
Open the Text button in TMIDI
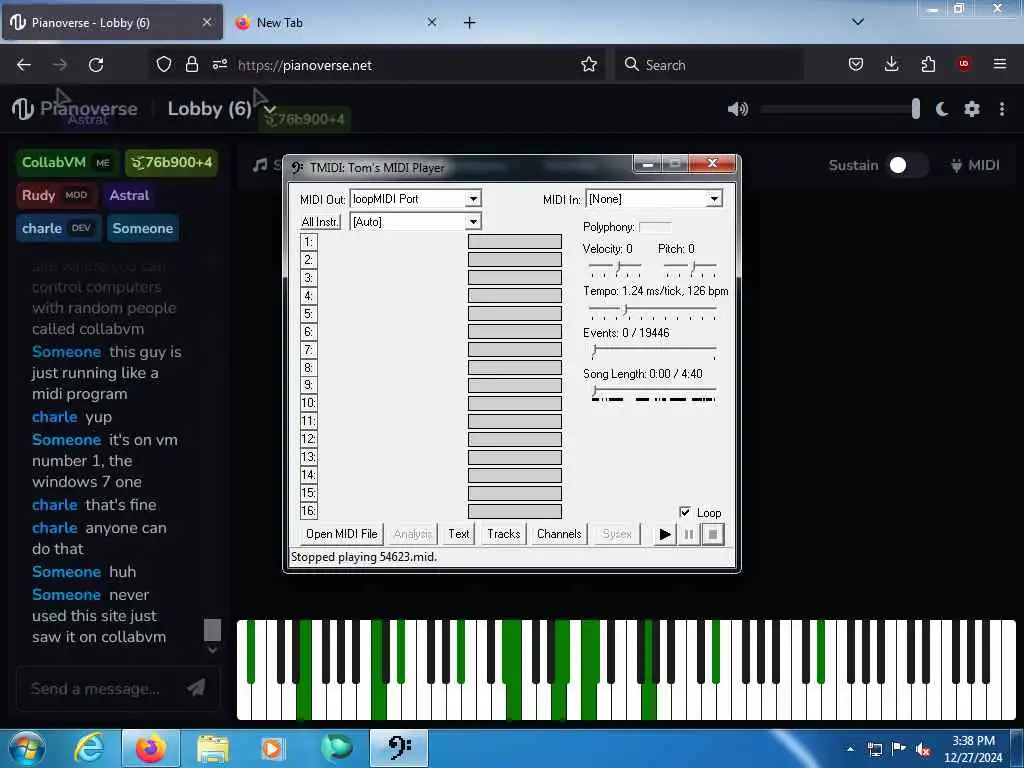point(458,534)
